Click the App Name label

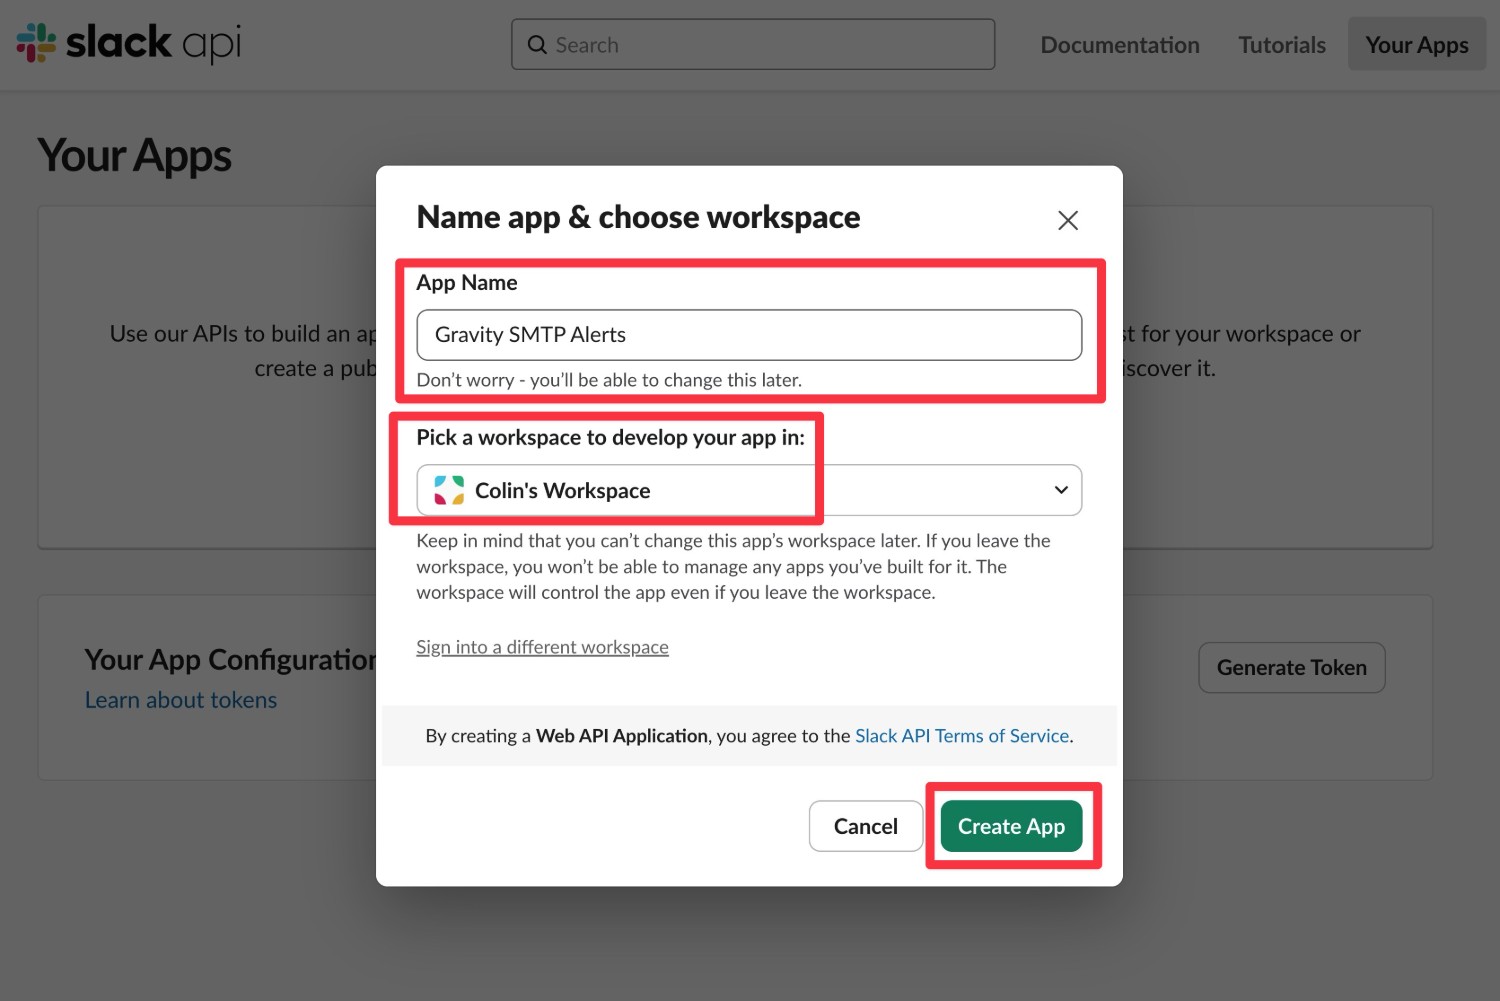tap(467, 283)
